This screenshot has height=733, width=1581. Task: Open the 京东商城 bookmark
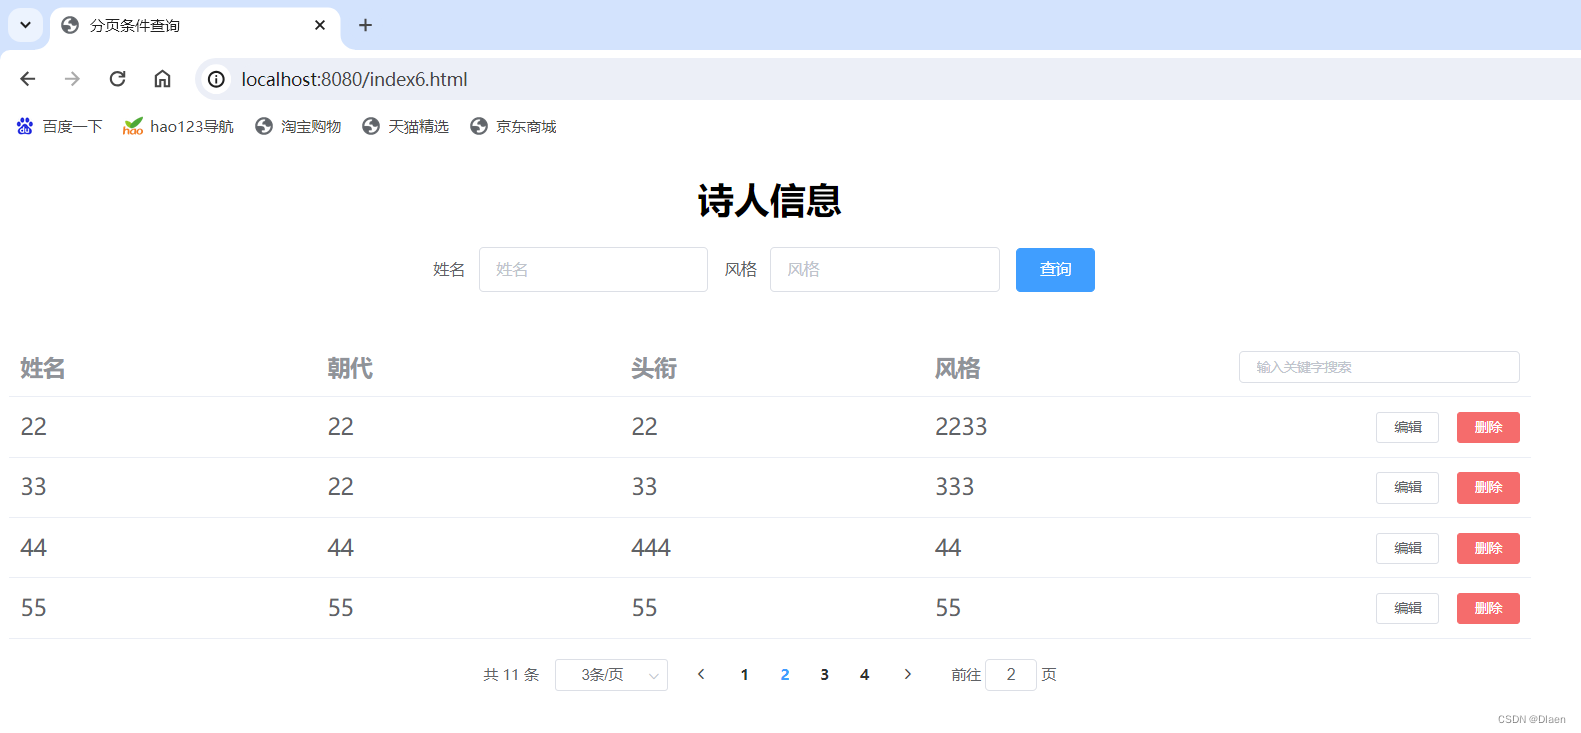[x=513, y=126]
